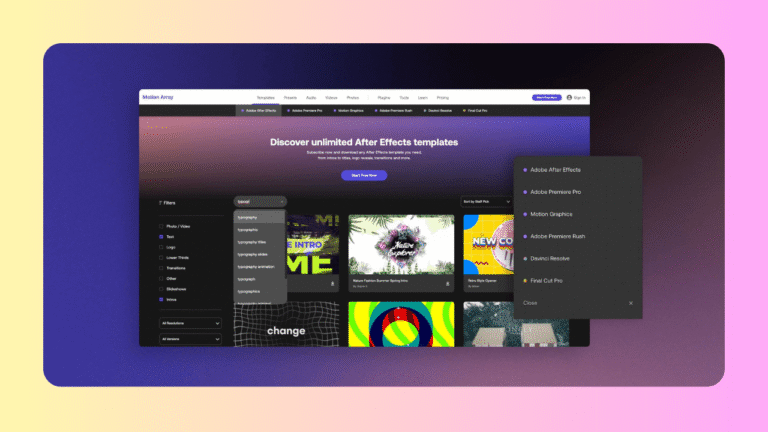
Task: Open the Templates nav tab
Action: 266,97
